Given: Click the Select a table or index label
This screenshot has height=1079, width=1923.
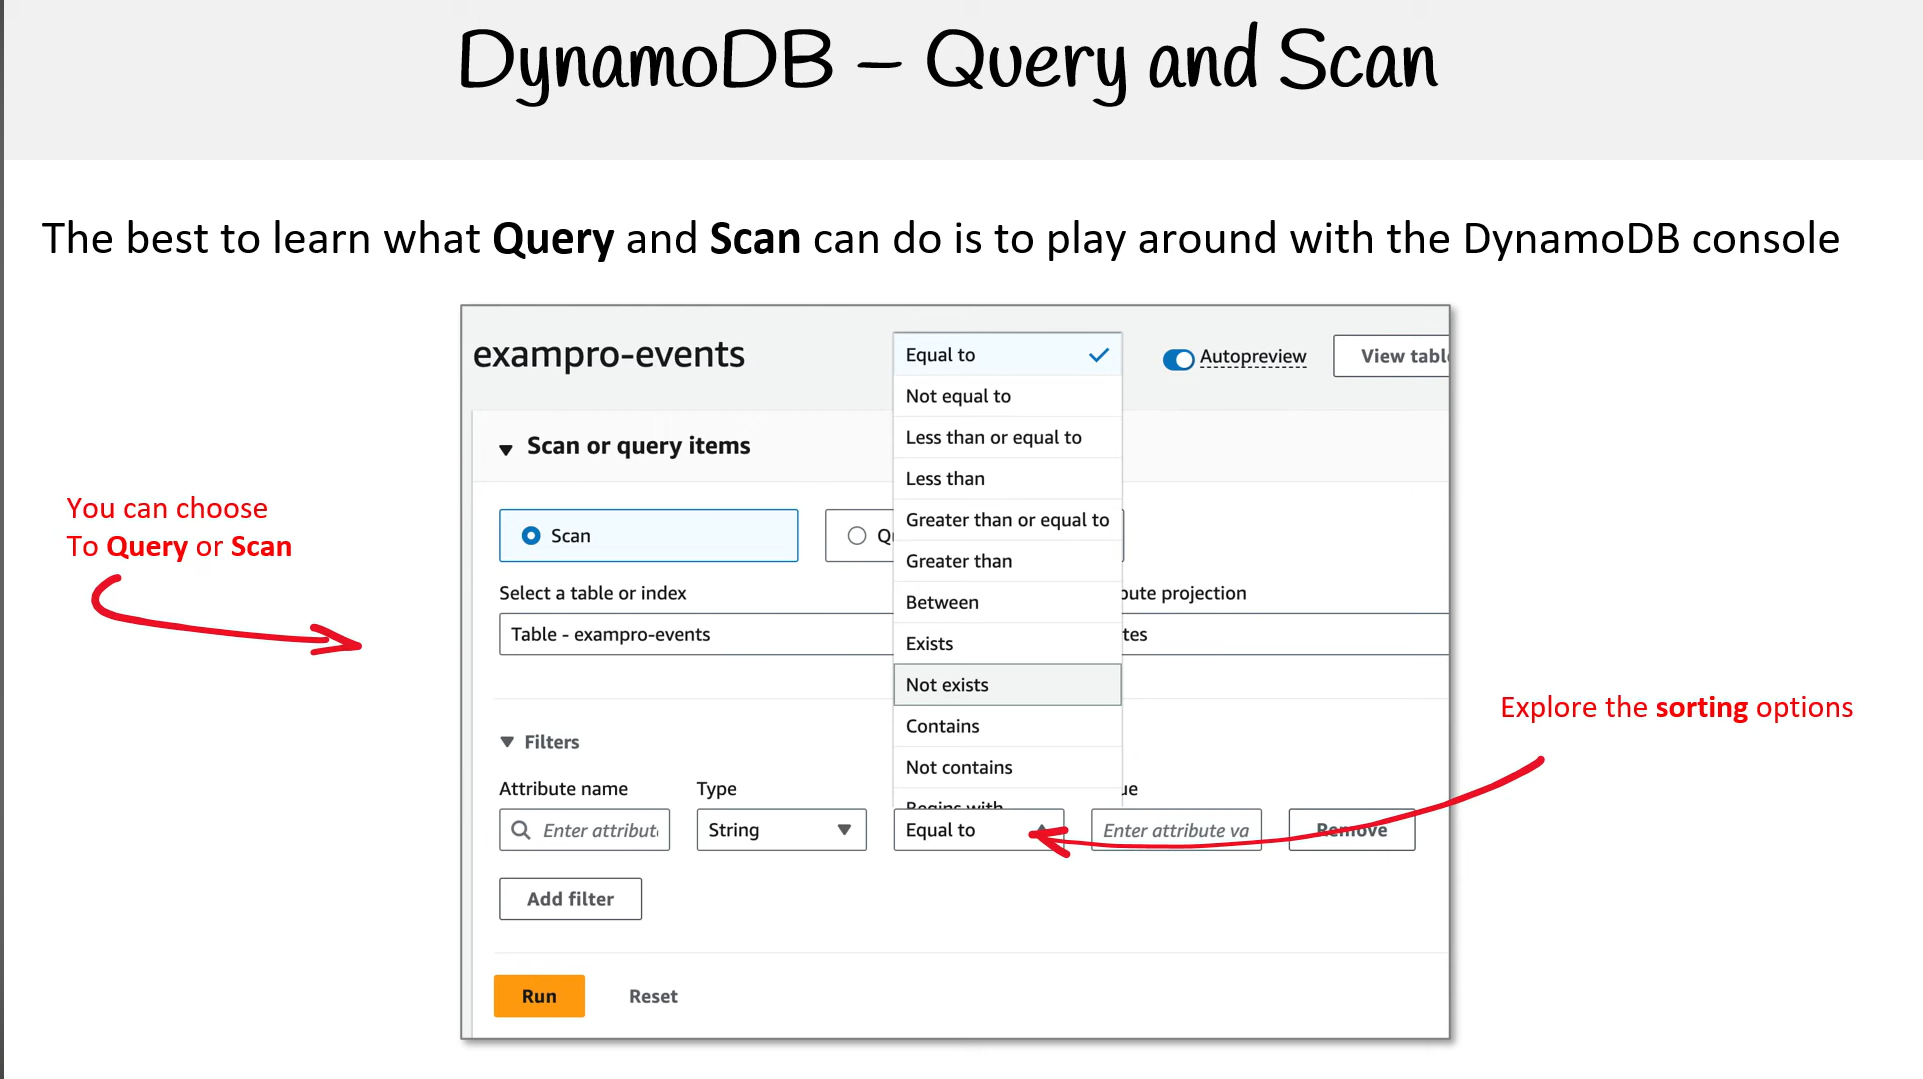Looking at the screenshot, I should [593, 593].
